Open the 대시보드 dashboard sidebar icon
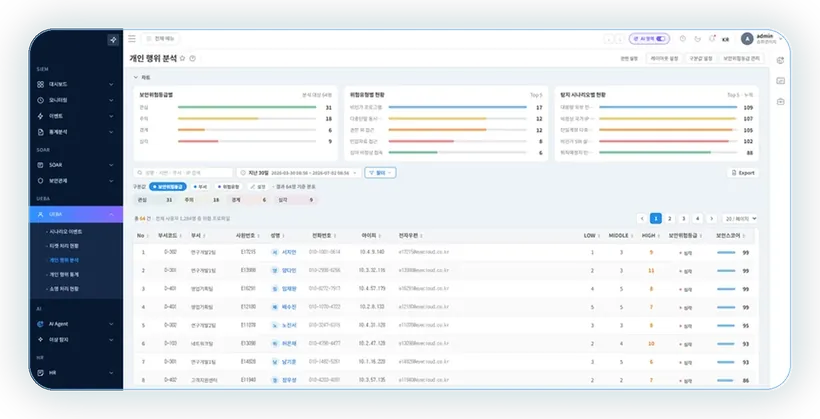This screenshot has width=820, height=419. pyautogui.click(x=40, y=84)
